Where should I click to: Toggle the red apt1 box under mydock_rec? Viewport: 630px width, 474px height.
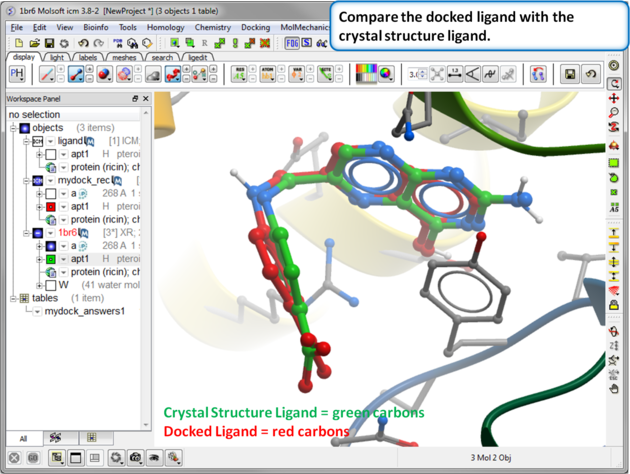coord(50,207)
